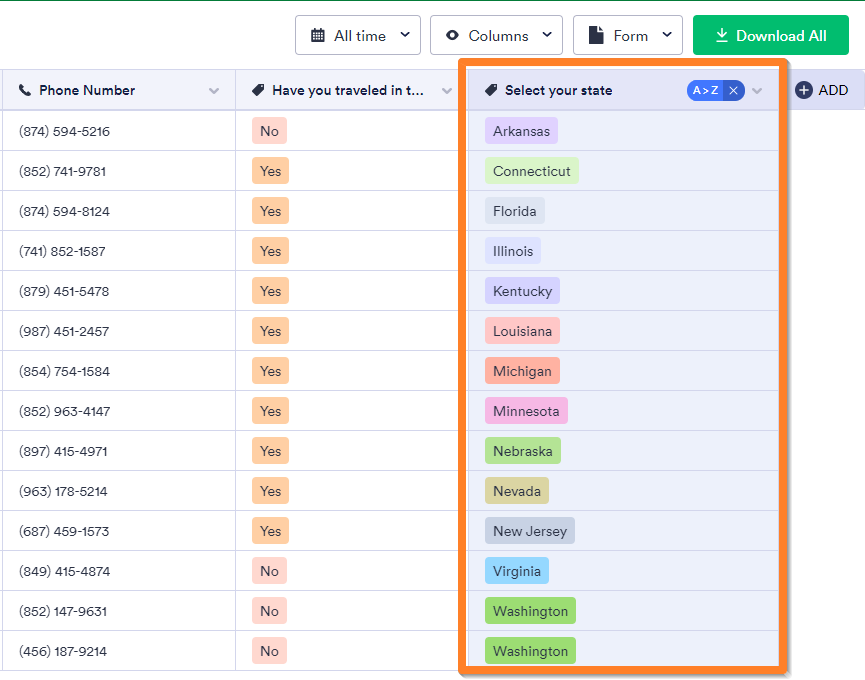Click the tag icon beside Select your state
Image resolution: width=865 pixels, height=680 pixels.
coord(491,90)
